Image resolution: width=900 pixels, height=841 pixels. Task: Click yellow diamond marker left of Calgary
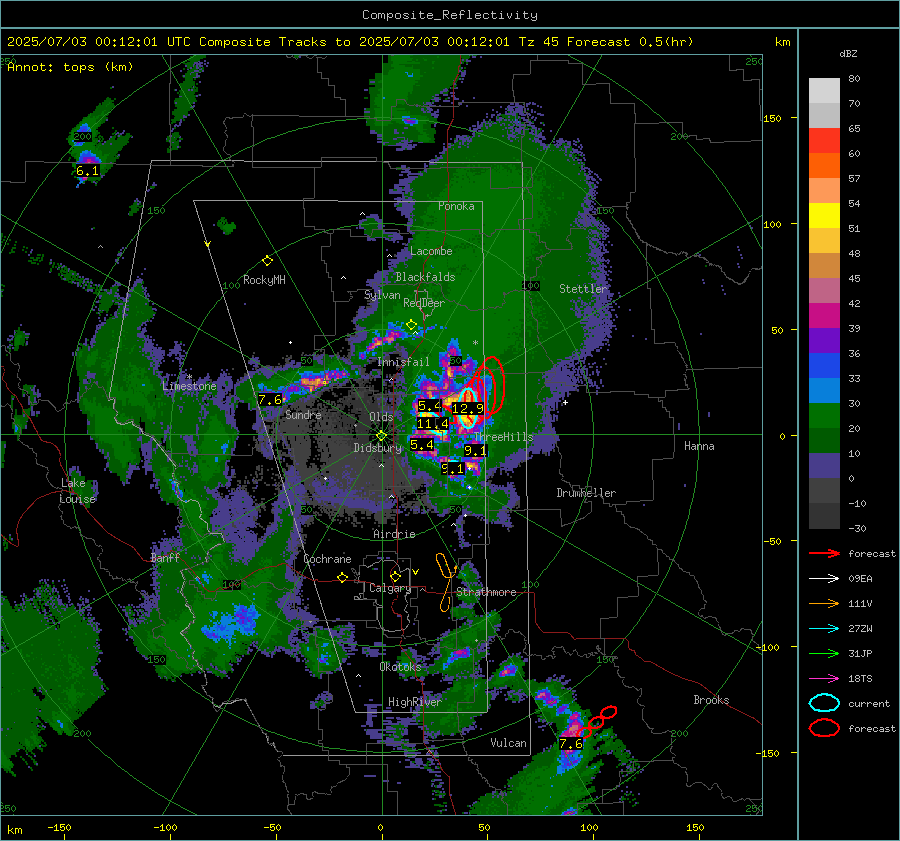pos(395,576)
